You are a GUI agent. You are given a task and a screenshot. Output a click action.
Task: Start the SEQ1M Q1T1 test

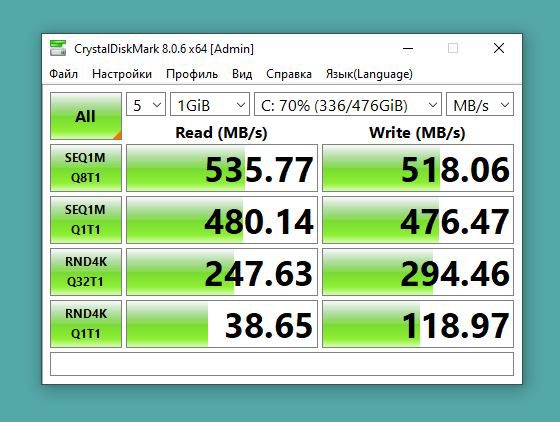tap(86, 220)
